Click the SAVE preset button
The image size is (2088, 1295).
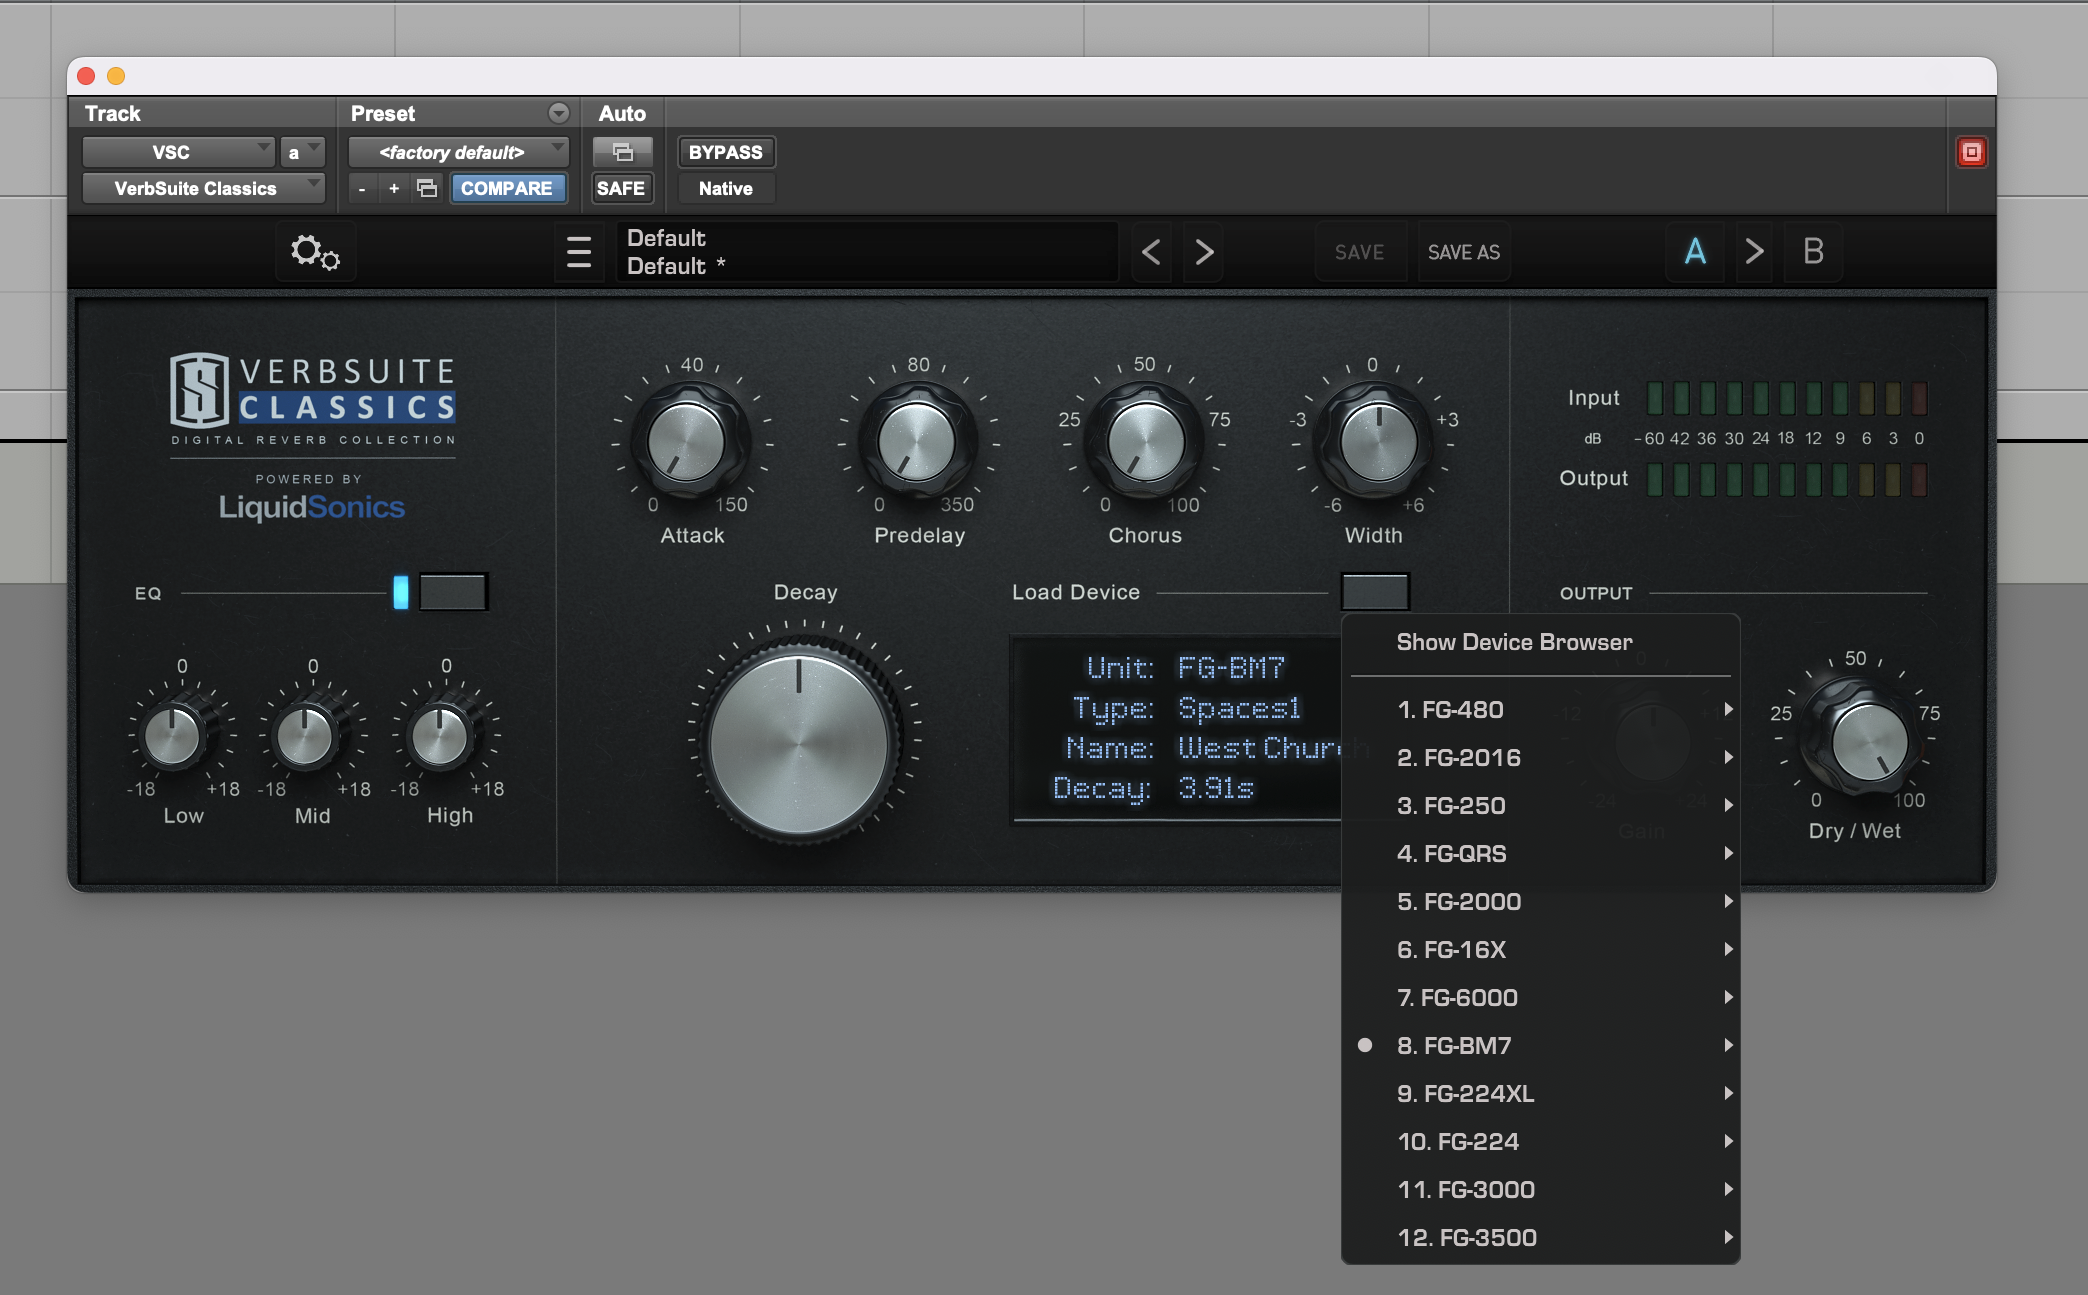[1359, 252]
